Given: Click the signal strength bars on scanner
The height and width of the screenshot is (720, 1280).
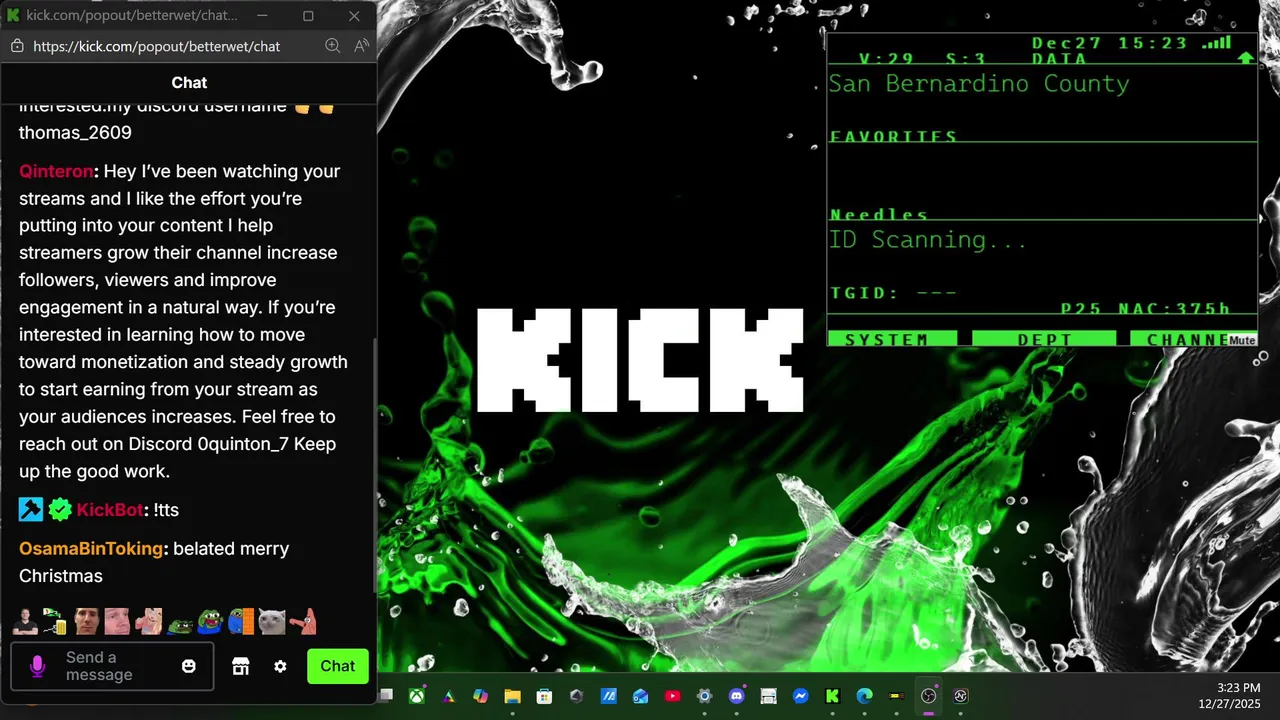Looking at the screenshot, I should click(x=1216, y=43).
